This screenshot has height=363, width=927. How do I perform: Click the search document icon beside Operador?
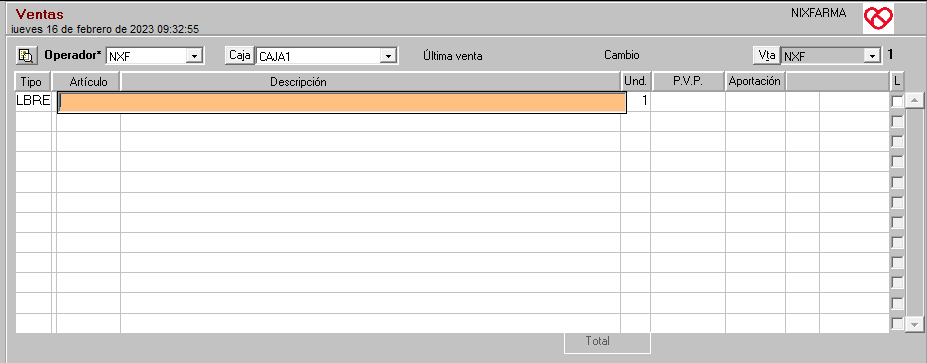click(26, 56)
